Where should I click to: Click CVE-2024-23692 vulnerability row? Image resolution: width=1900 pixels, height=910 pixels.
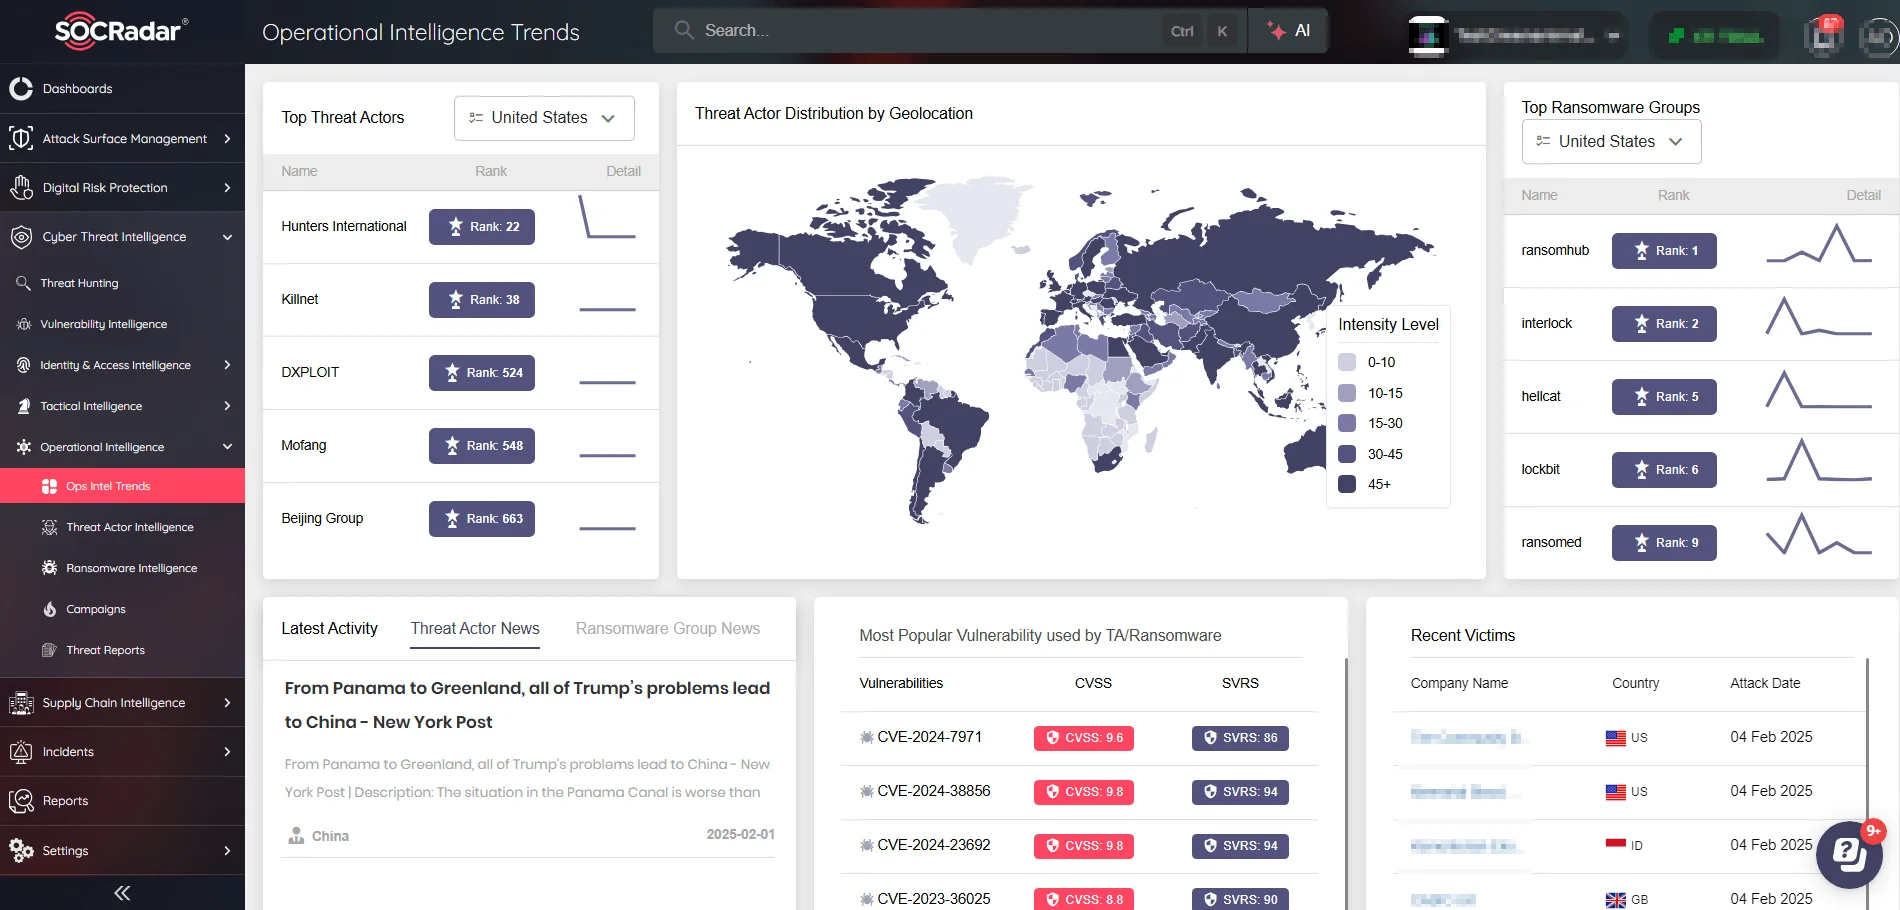click(1080, 846)
